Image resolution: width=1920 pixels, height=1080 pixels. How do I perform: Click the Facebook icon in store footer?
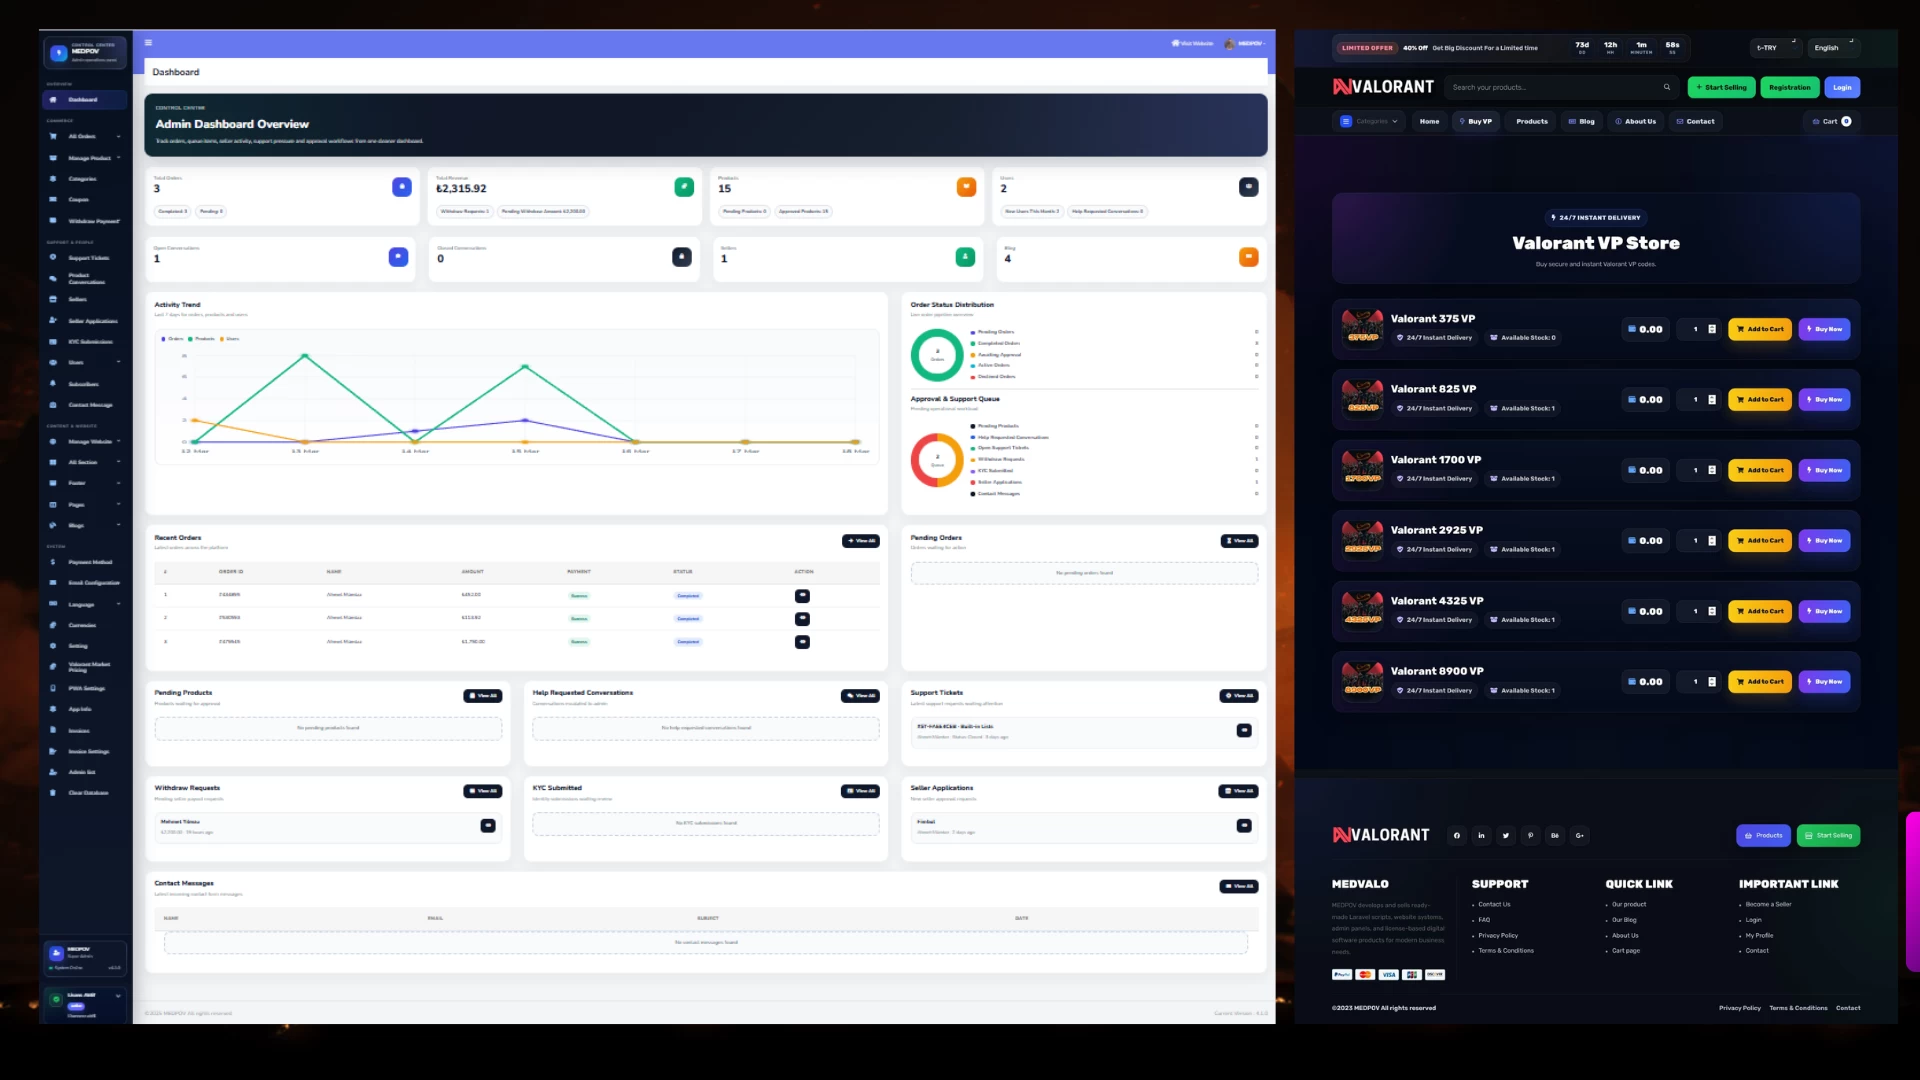[x=1457, y=835]
